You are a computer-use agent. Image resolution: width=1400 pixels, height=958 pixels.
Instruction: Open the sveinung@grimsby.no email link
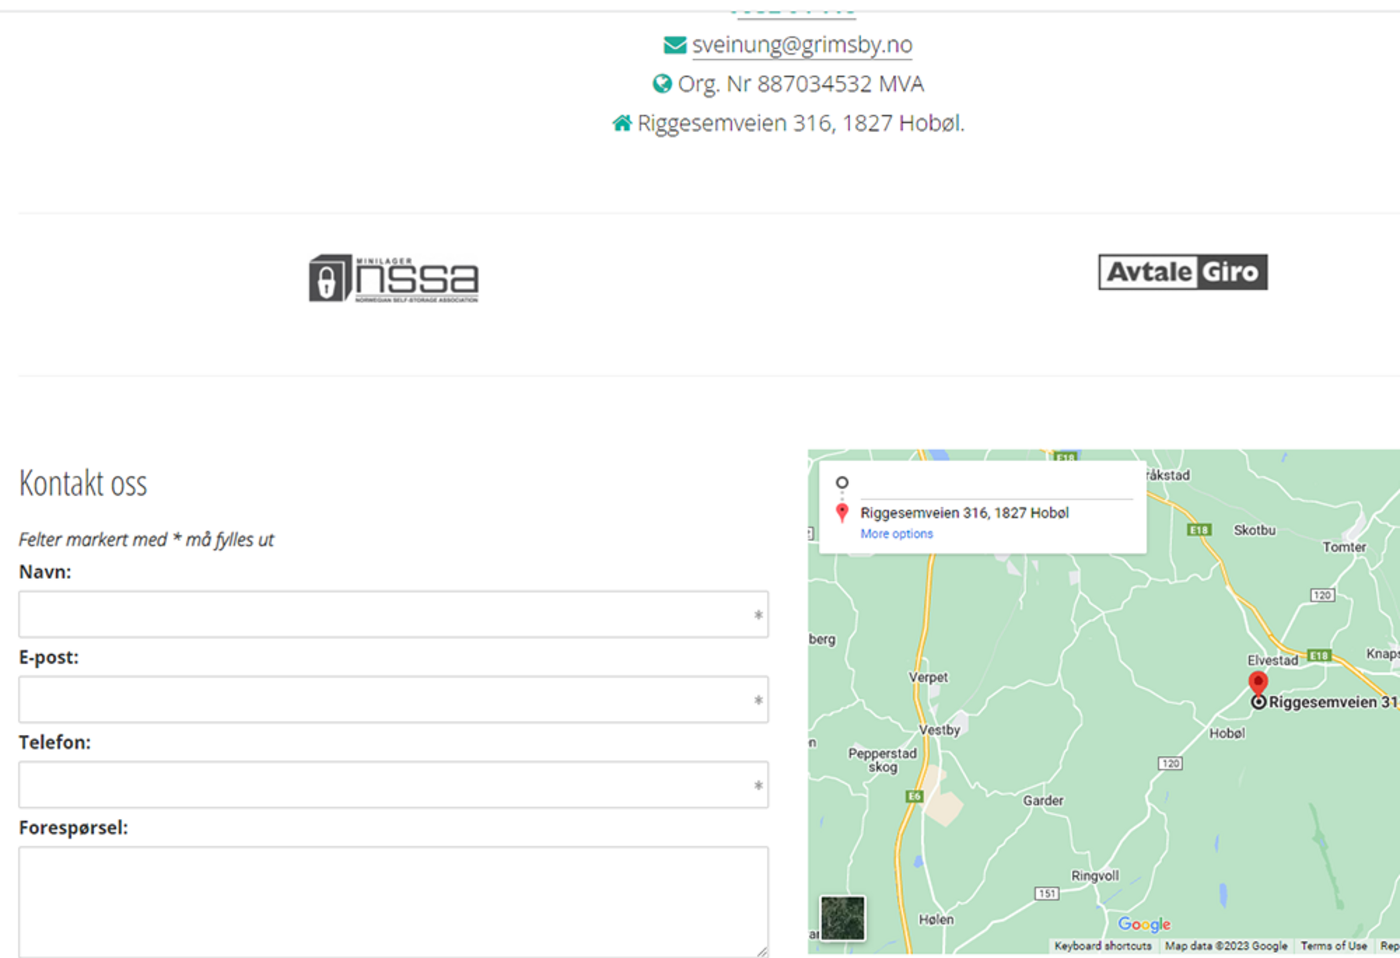(802, 45)
